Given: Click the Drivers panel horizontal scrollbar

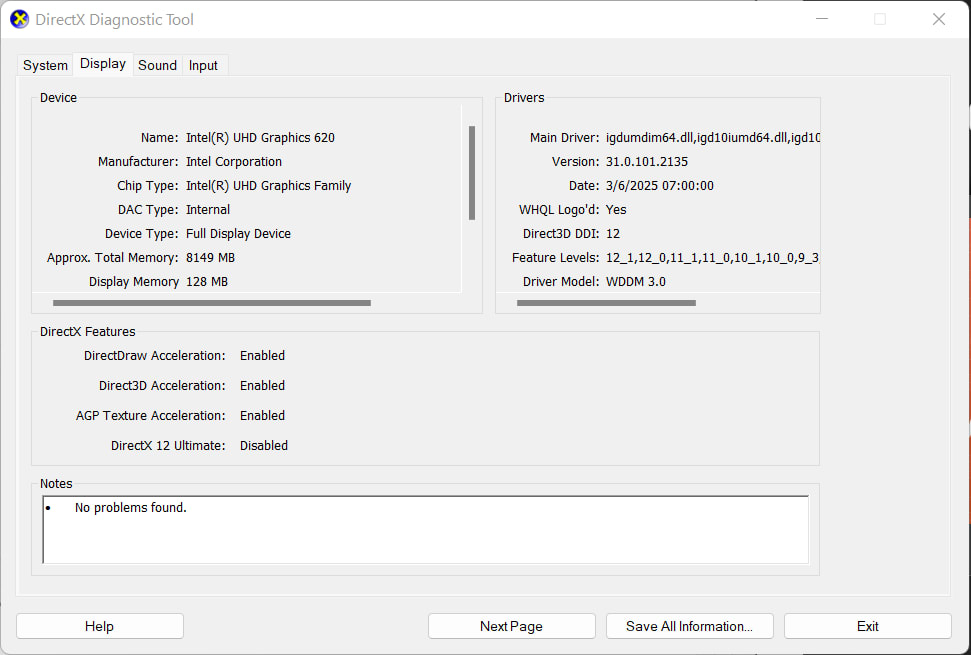Looking at the screenshot, I should tap(606, 303).
